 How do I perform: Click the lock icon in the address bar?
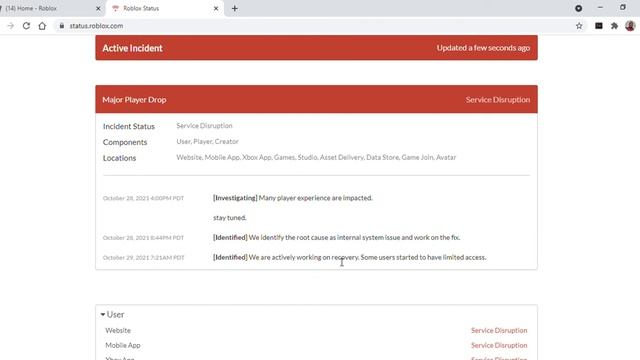tap(62, 26)
